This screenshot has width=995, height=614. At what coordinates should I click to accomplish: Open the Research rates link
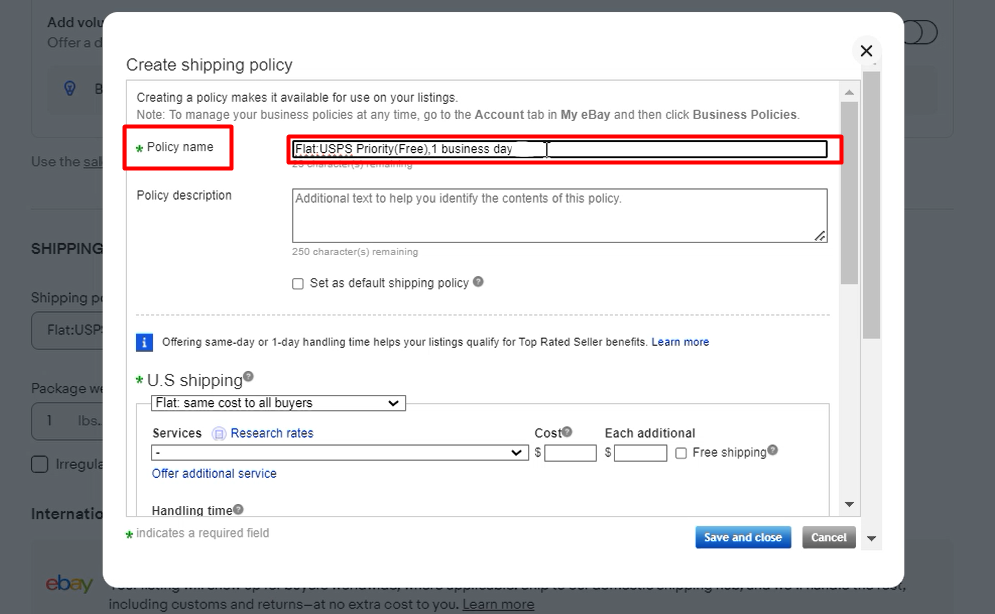pos(272,433)
